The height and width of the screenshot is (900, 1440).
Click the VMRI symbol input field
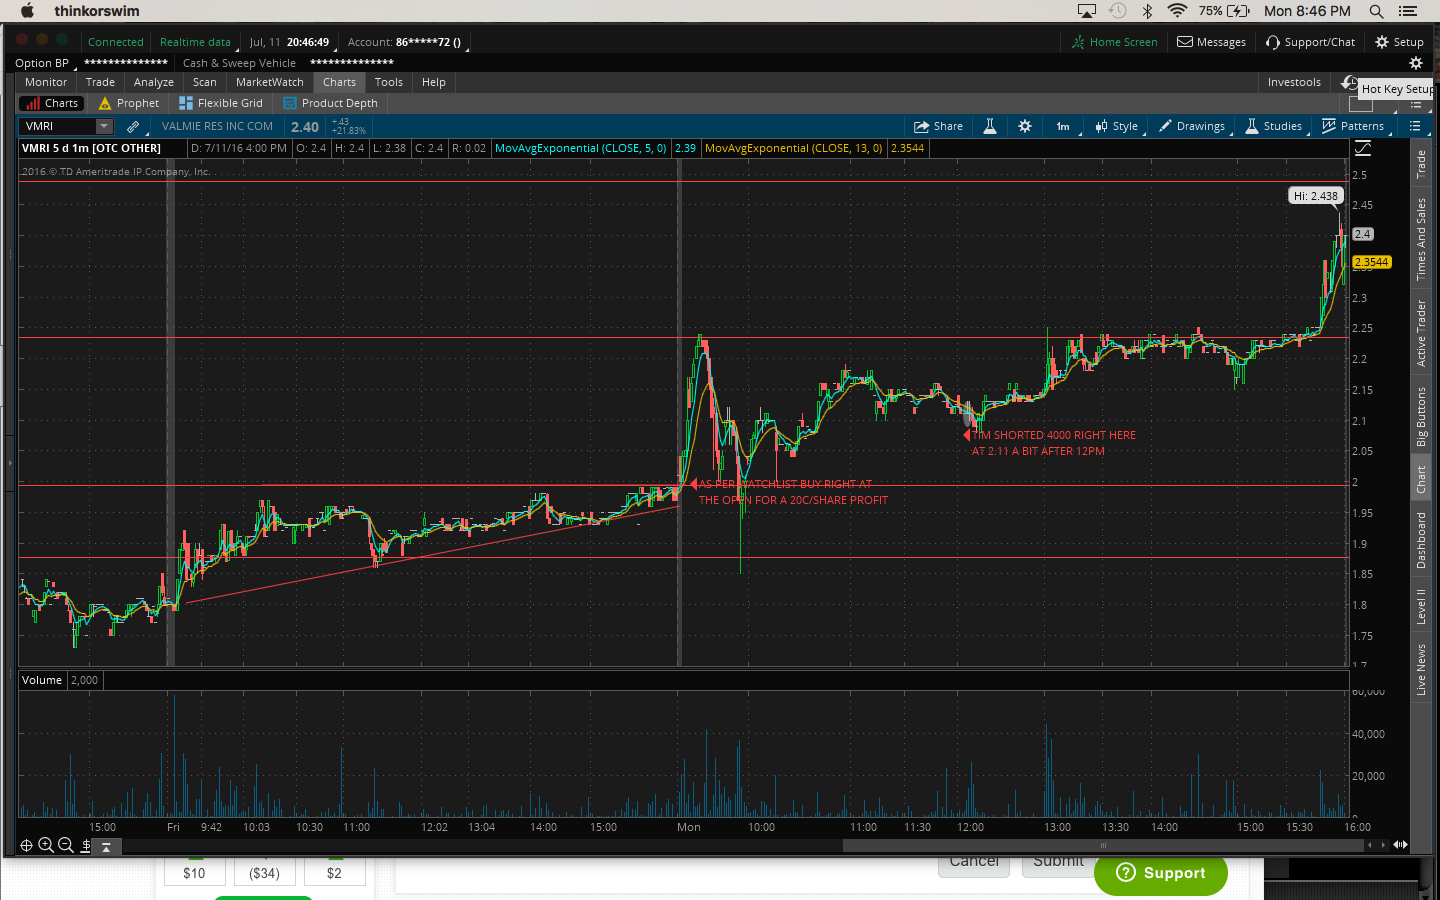point(58,126)
